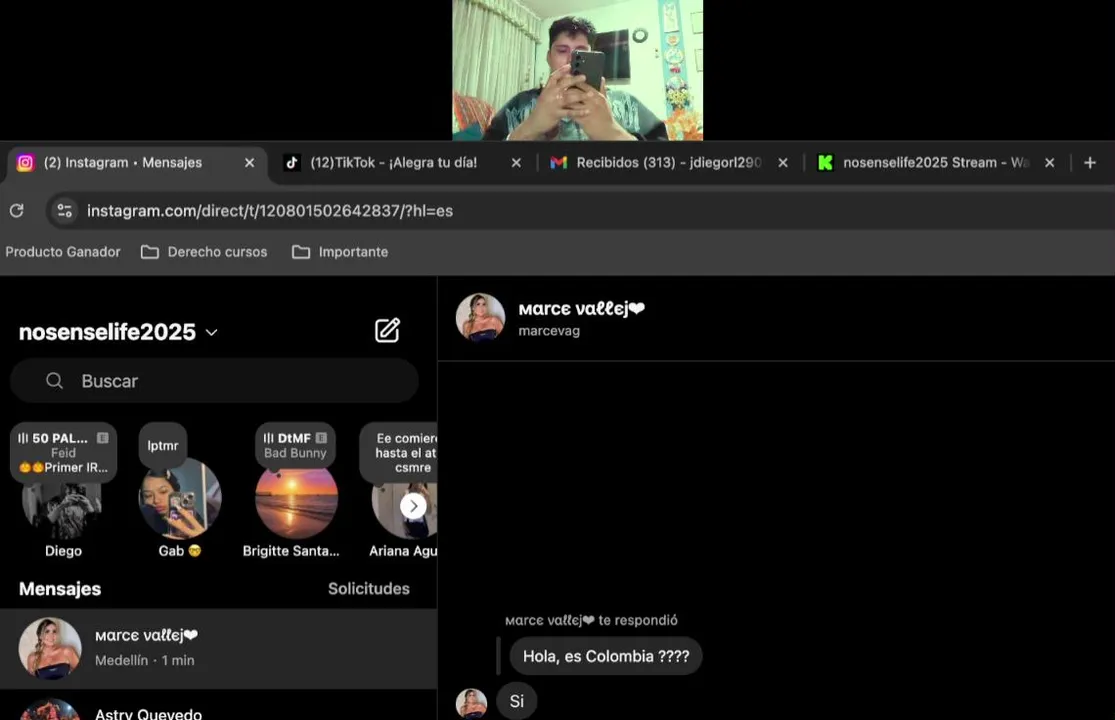The width and height of the screenshot is (1115, 720).
Task: Open marce vallej's profile picture in chat header
Action: point(480,318)
